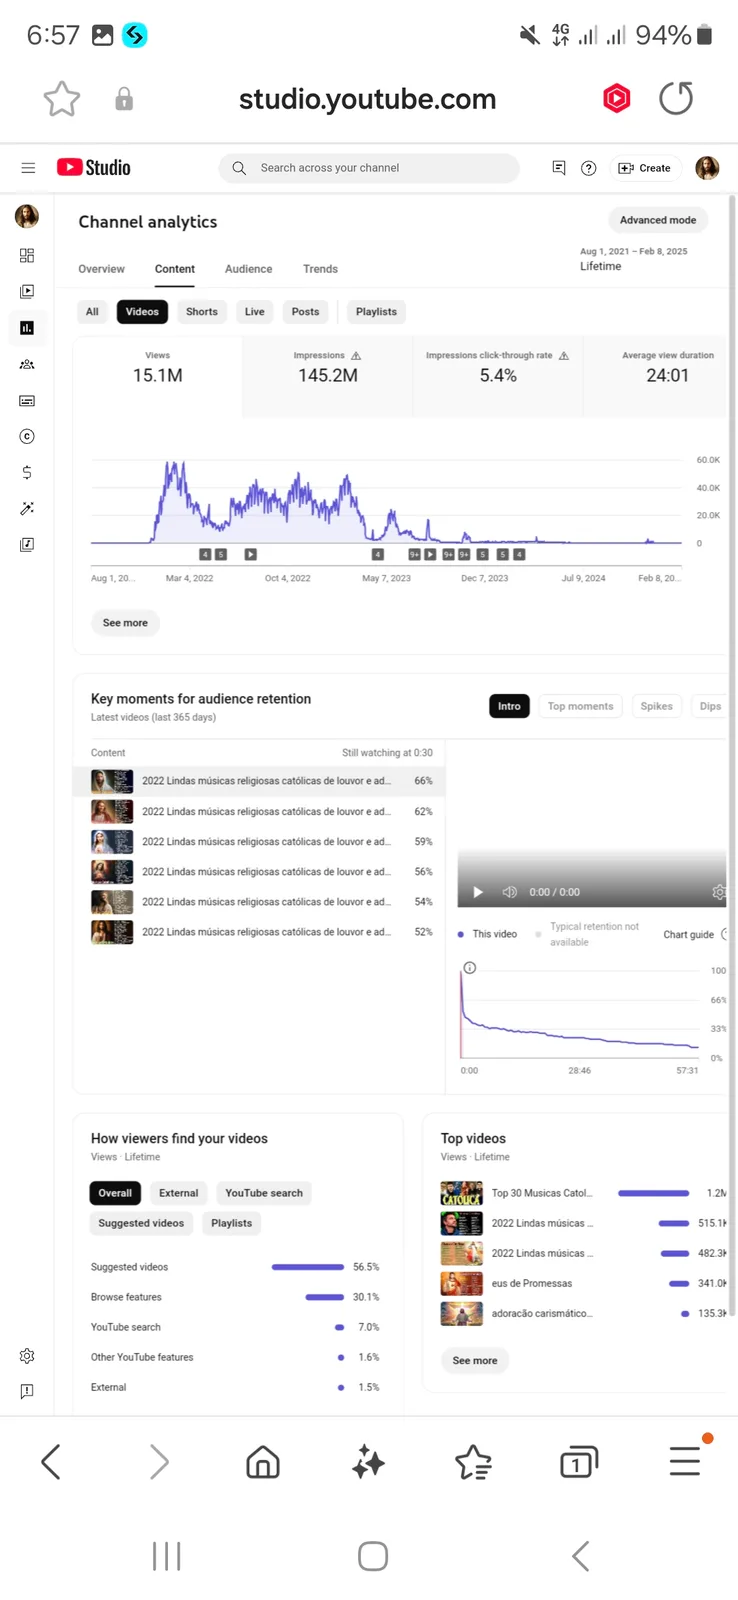Select the Live content filter chip

coord(255,312)
